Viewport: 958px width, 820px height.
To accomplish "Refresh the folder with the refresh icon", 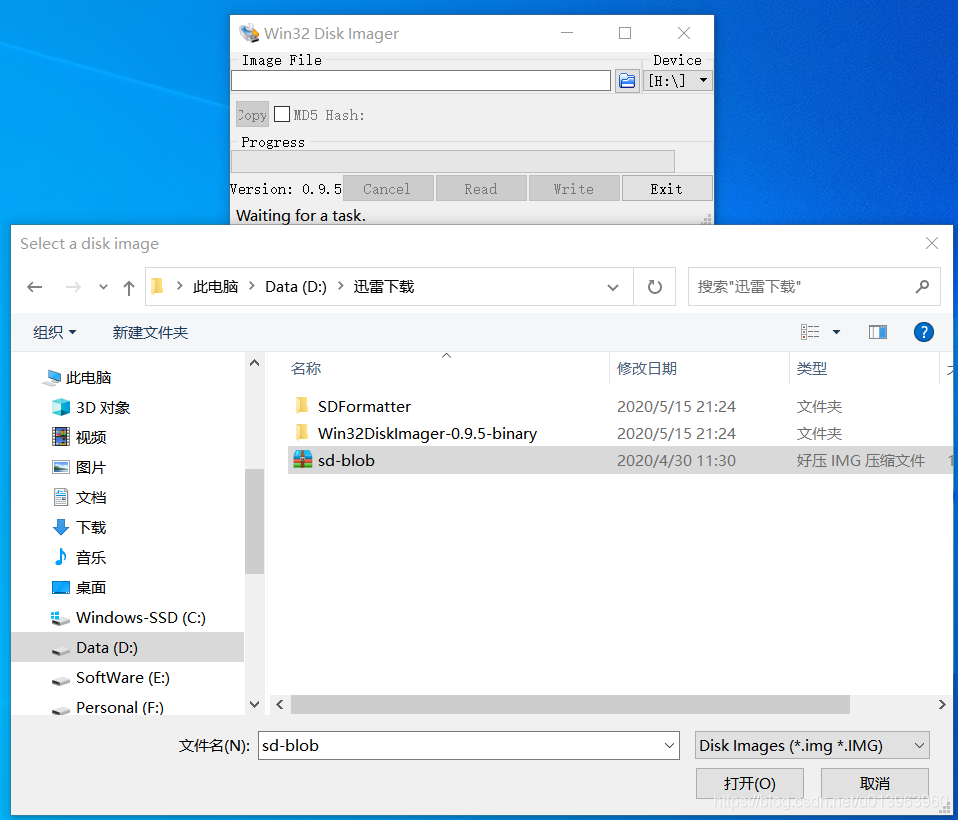I will tap(654, 287).
